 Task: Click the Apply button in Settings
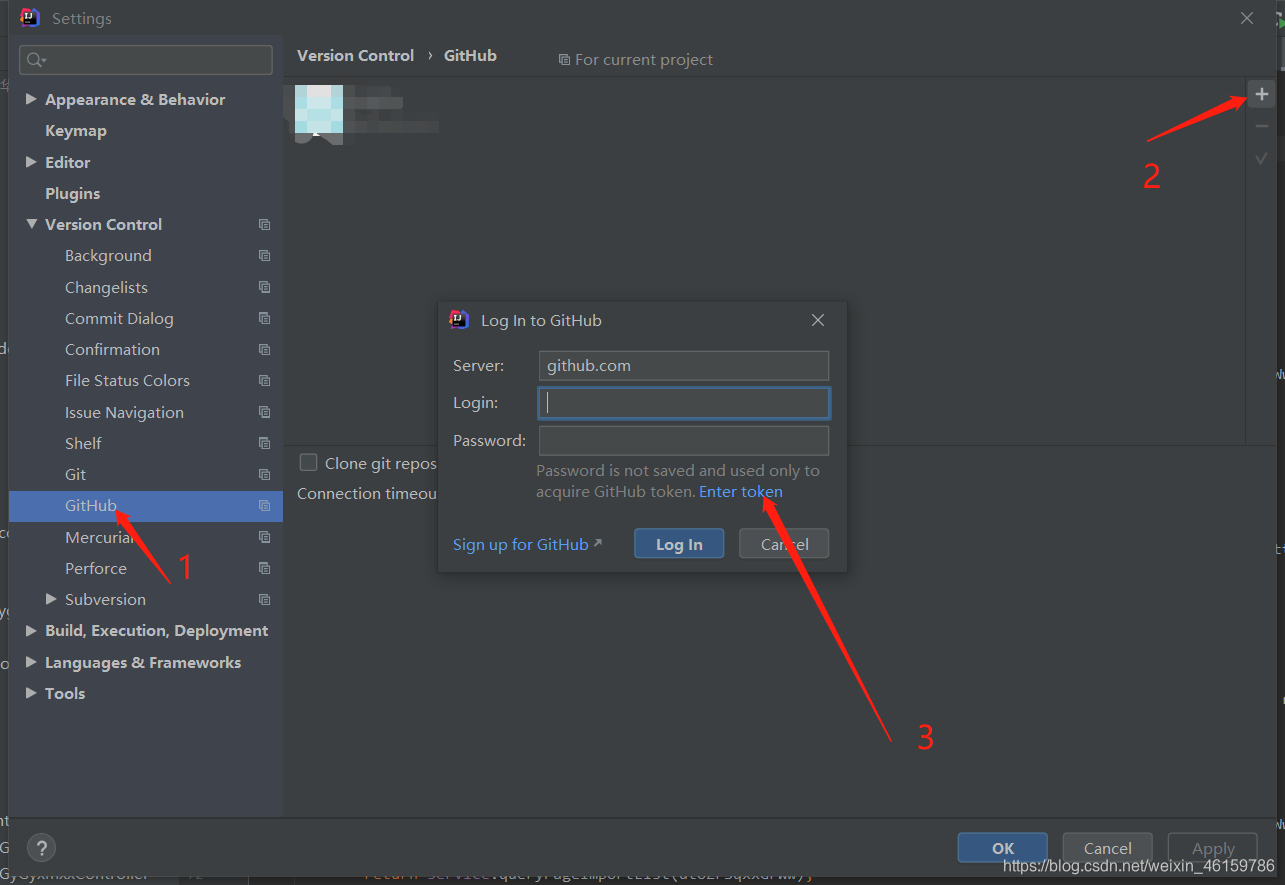(x=1213, y=848)
